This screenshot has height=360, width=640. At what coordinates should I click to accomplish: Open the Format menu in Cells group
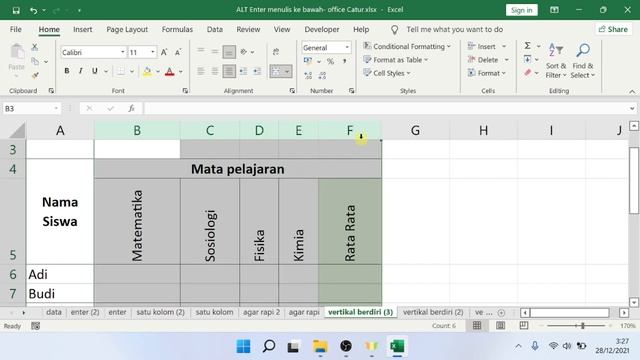tap(487, 73)
